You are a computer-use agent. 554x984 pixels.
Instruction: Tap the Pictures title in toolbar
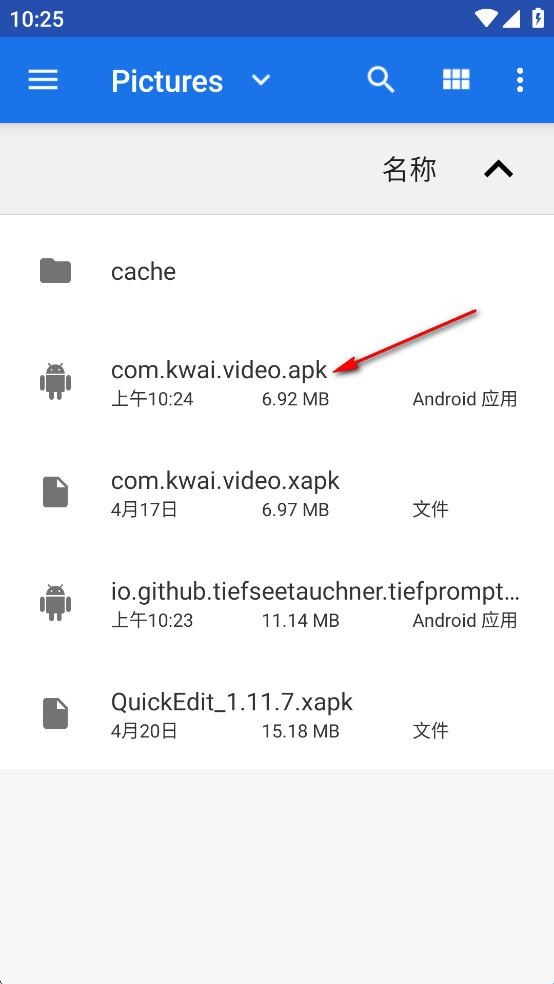pos(167,81)
